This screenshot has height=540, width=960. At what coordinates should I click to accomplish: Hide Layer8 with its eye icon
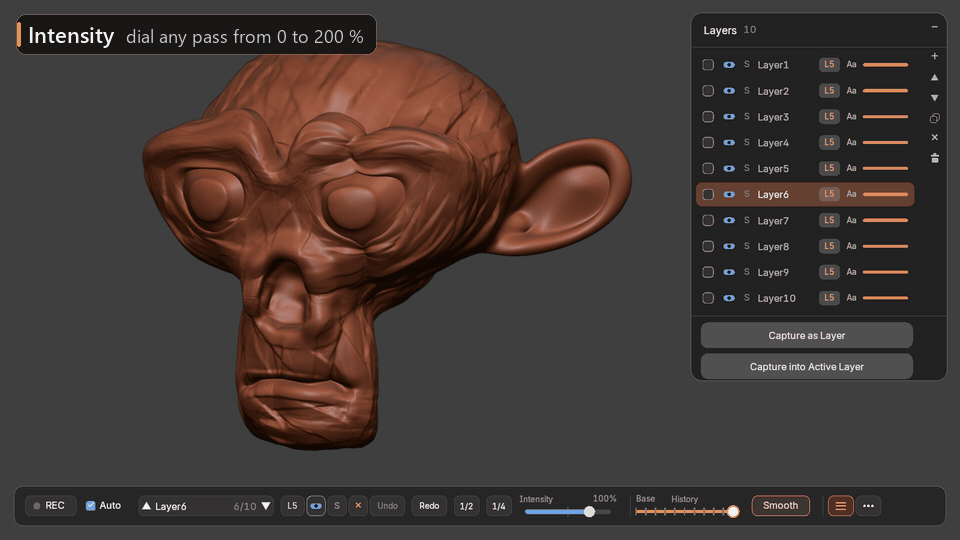pos(729,246)
